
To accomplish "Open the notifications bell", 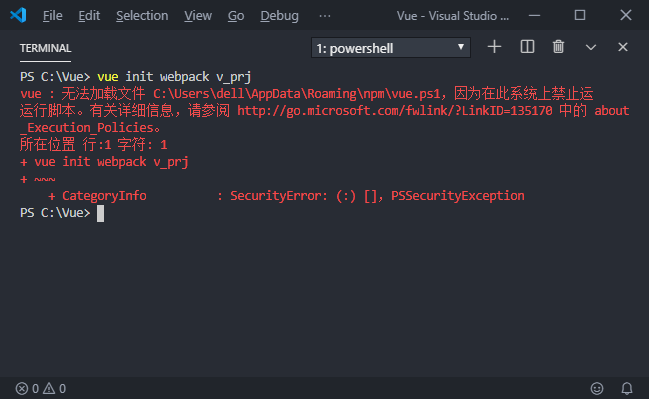I will 627,388.
